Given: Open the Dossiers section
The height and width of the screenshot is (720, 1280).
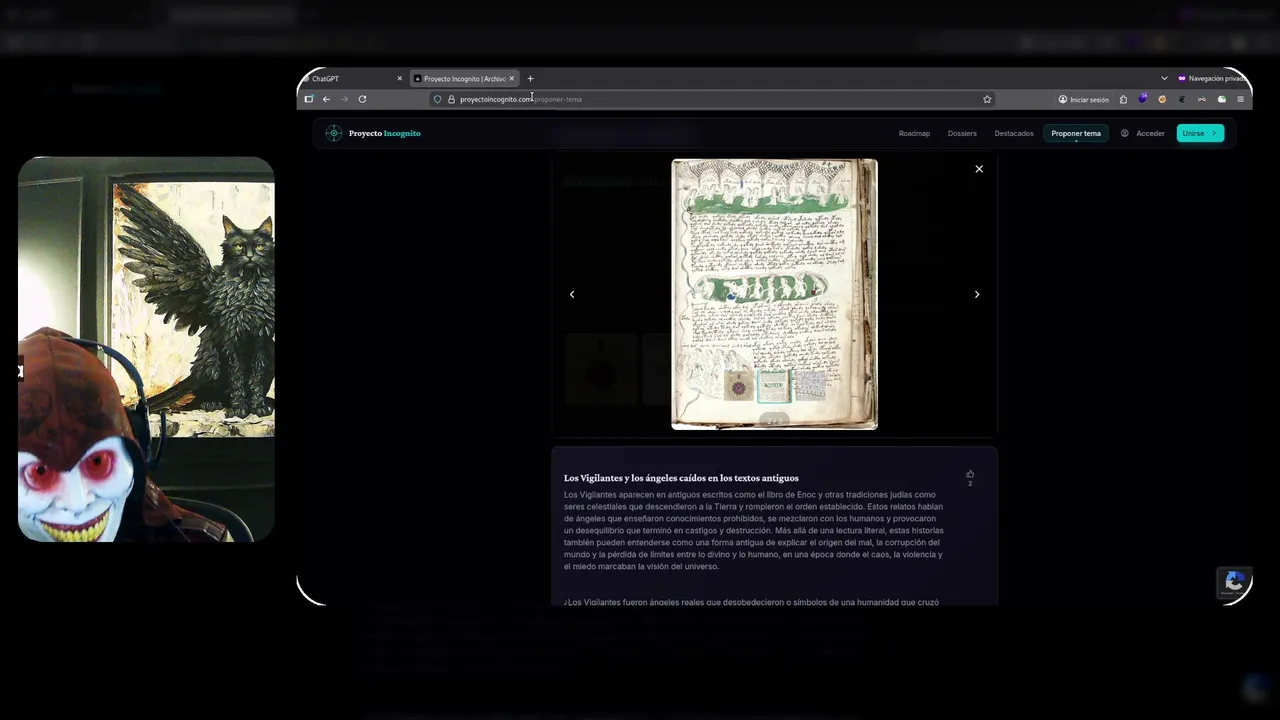Looking at the screenshot, I should 962,133.
